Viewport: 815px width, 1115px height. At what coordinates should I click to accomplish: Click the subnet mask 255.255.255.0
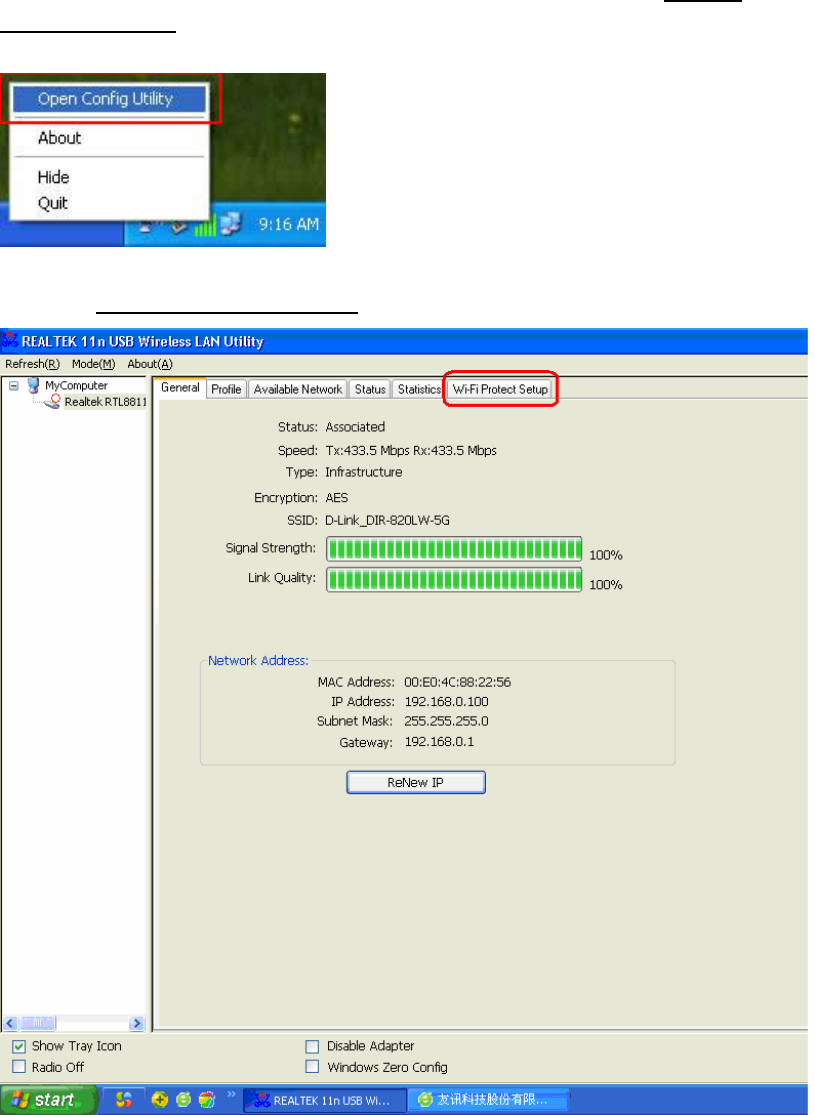pyautogui.click(x=446, y=721)
